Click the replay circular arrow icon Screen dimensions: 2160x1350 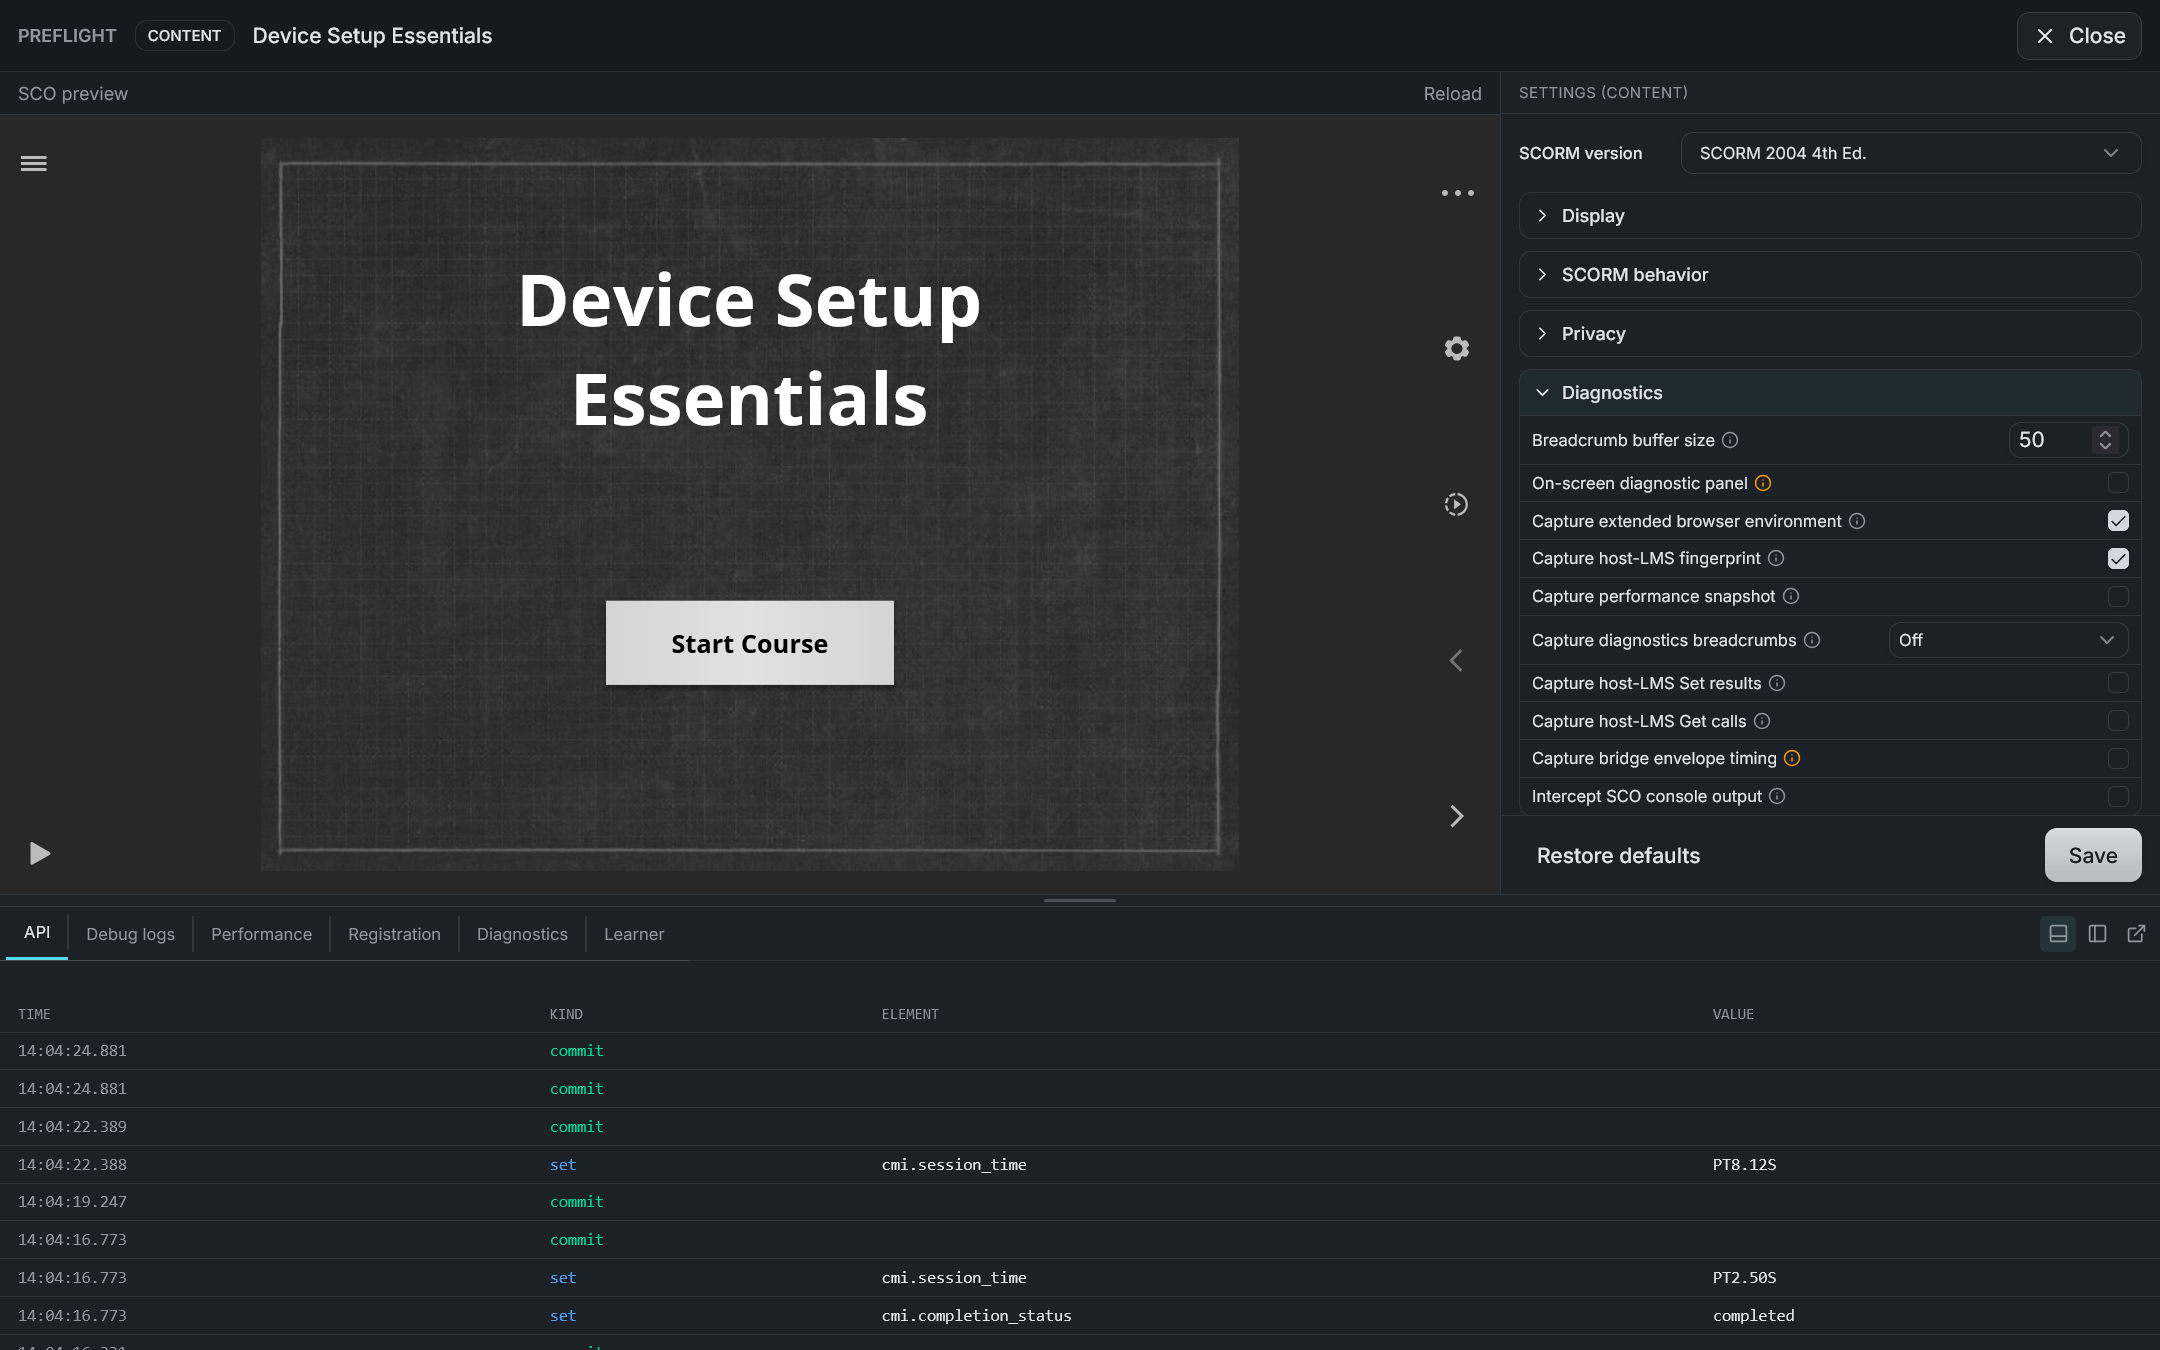click(x=1457, y=505)
